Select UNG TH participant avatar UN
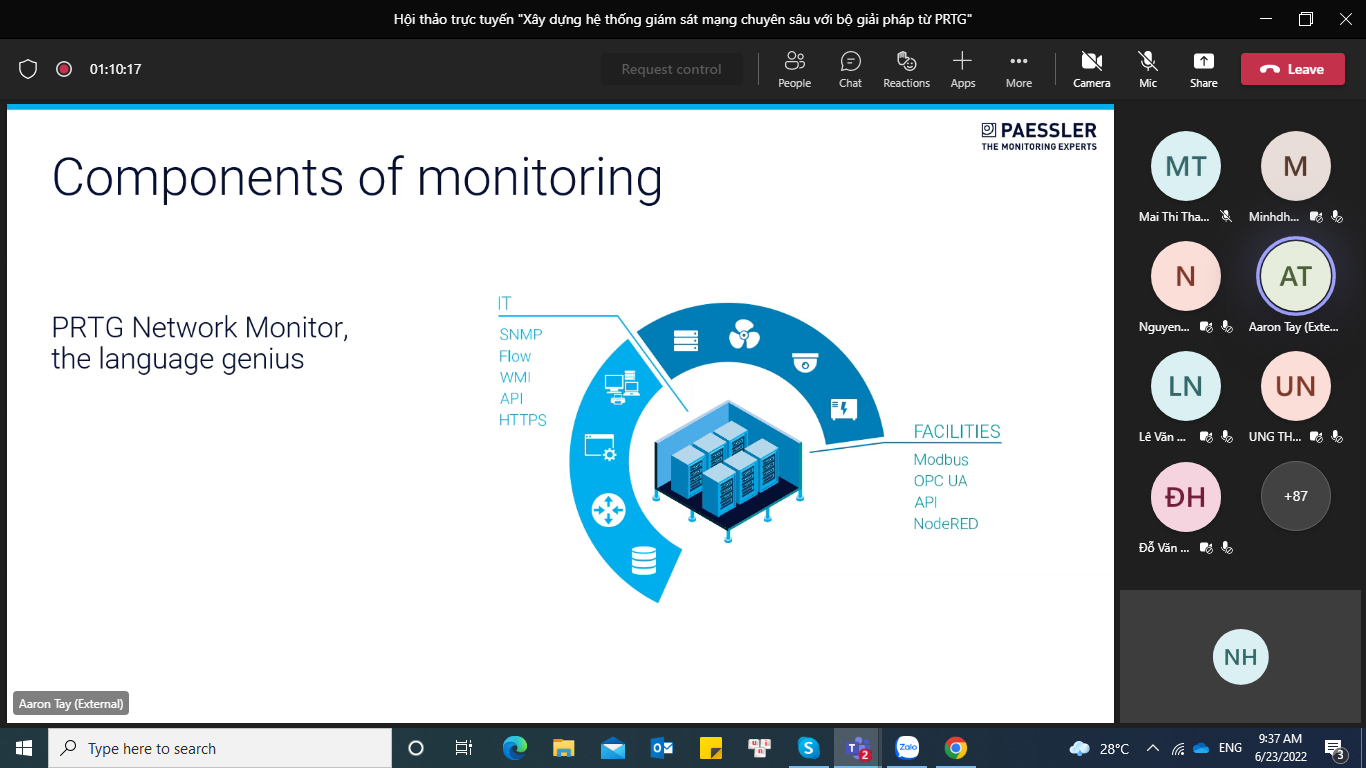The width and height of the screenshot is (1366, 768). (x=1296, y=386)
